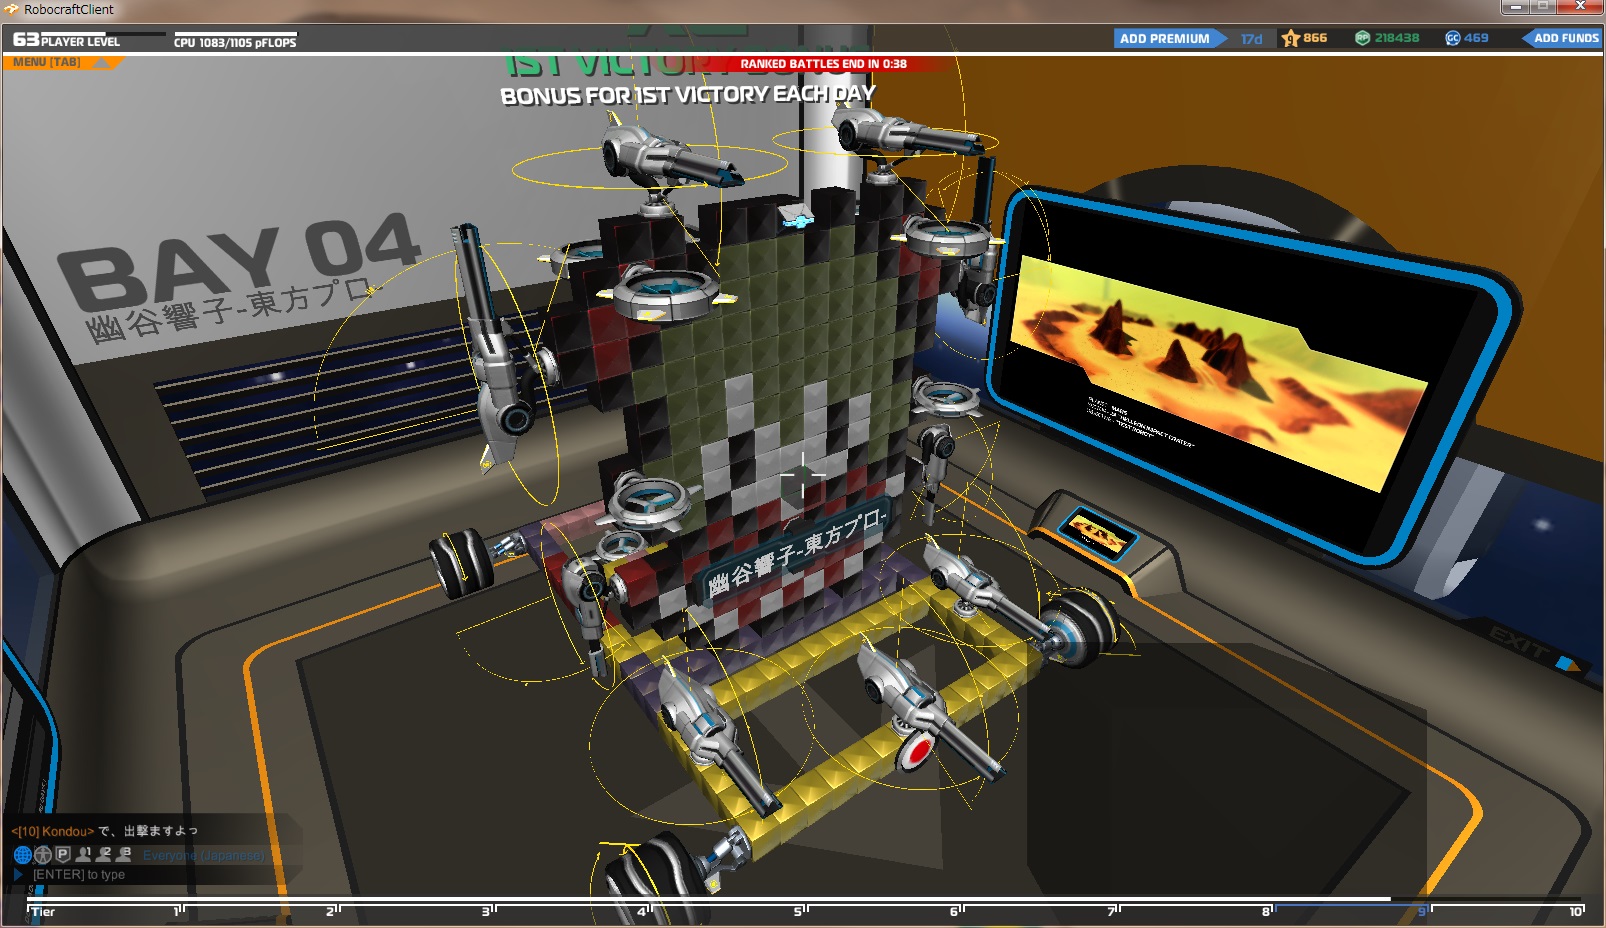The height and width of the screenshot is (928, 1606).
Task: Click the premium days remaining 17d
Action: click(x=1252, y=39)
